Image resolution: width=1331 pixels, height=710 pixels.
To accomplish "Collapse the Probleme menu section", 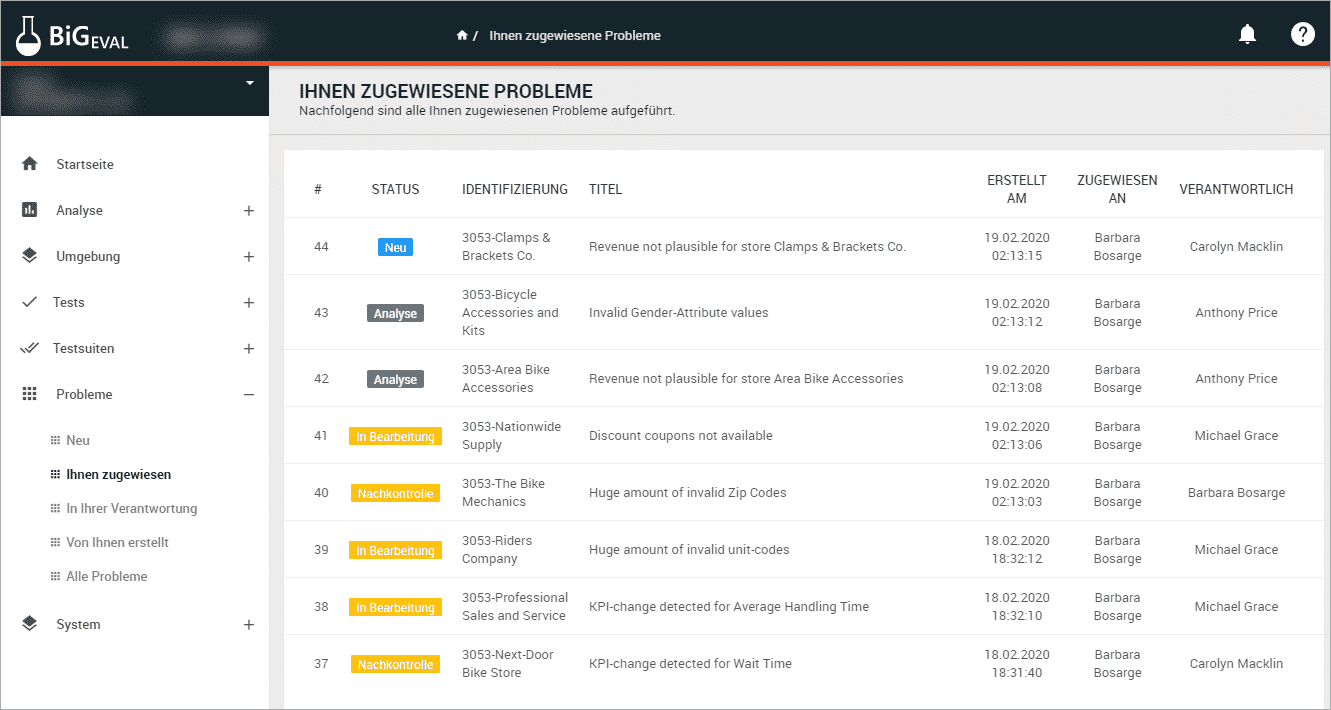I will tap(248, 394).
